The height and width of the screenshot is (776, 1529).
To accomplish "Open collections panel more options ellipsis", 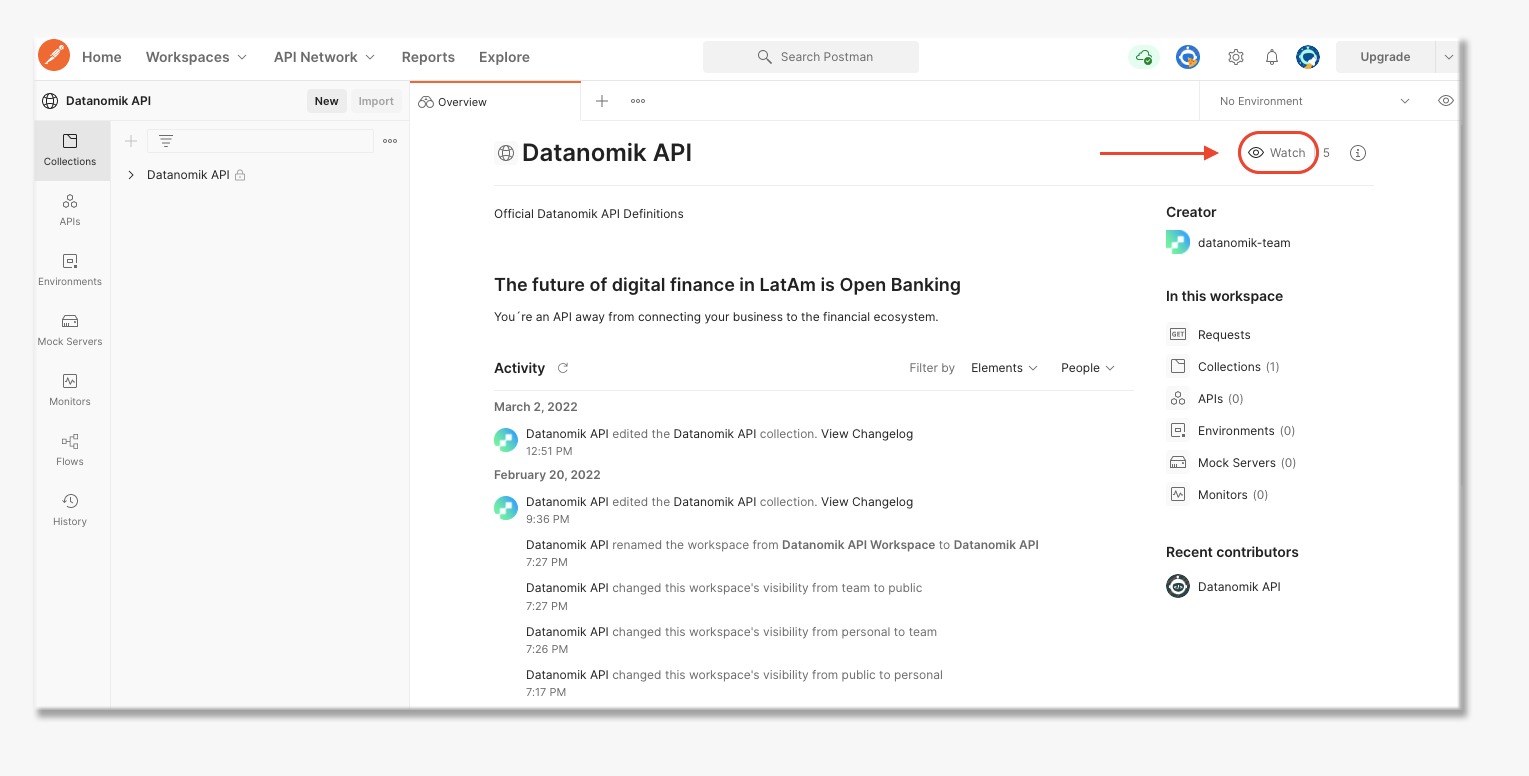I will (x=390, y=141).
